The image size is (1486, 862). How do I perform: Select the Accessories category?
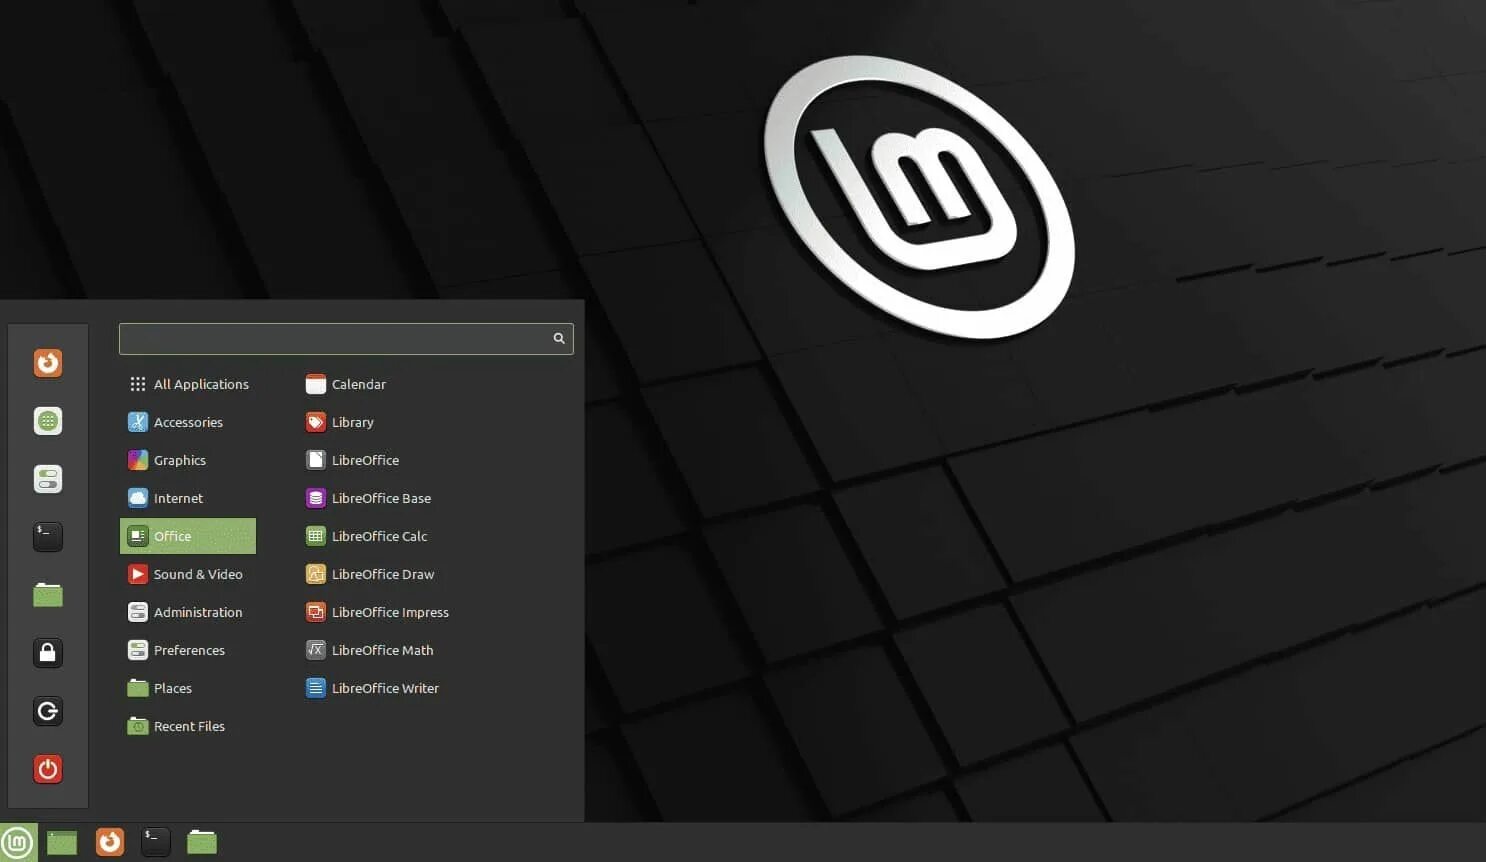click(188, 422)
